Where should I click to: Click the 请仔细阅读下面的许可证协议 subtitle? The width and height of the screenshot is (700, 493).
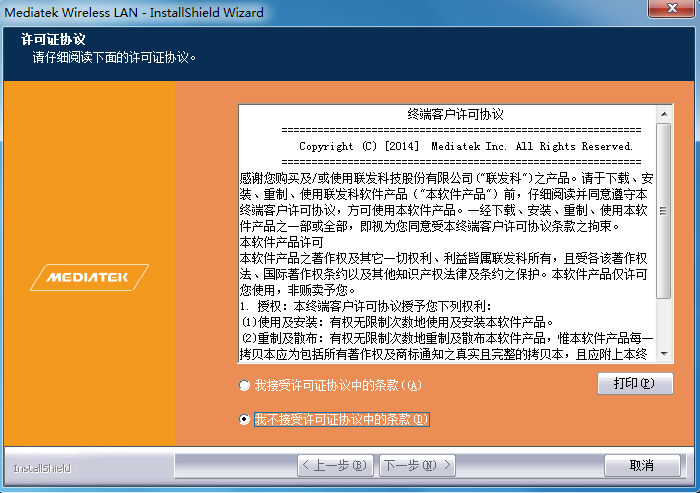114,58
